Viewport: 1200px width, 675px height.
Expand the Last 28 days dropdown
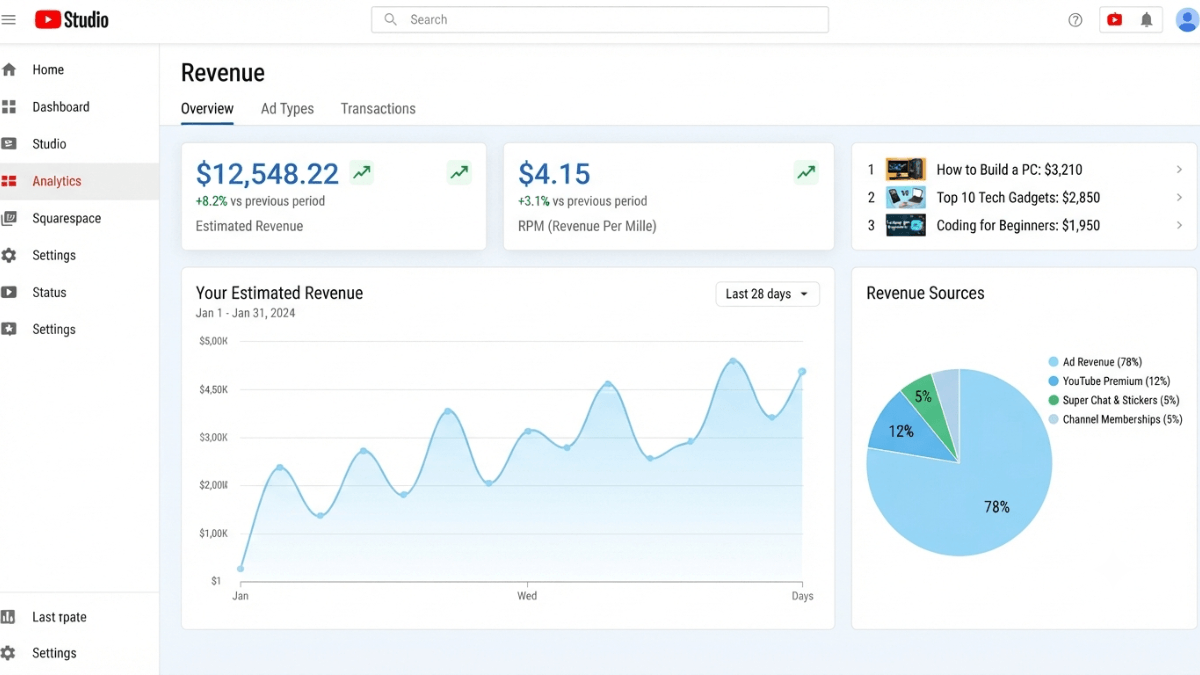[x=767, y=294]
